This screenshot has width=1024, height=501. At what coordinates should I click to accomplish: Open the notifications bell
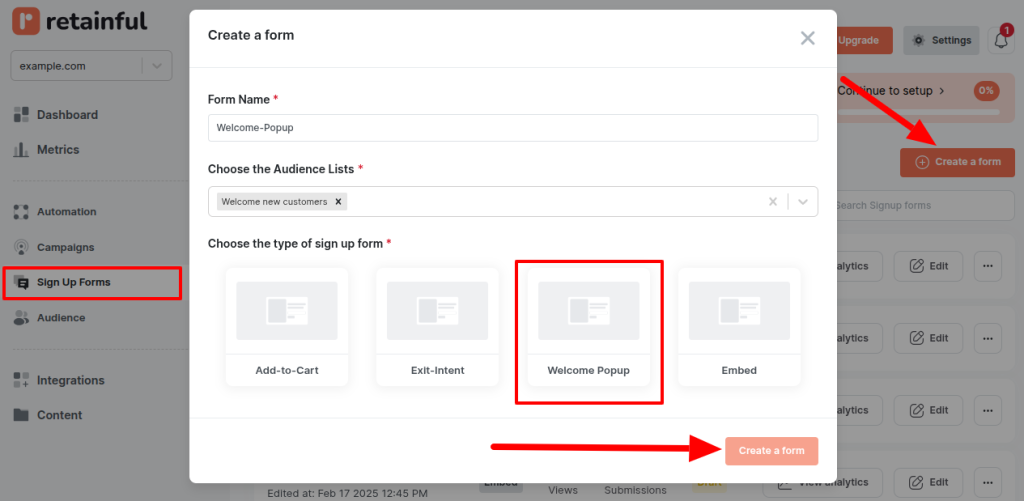[x=1001, y=40]
